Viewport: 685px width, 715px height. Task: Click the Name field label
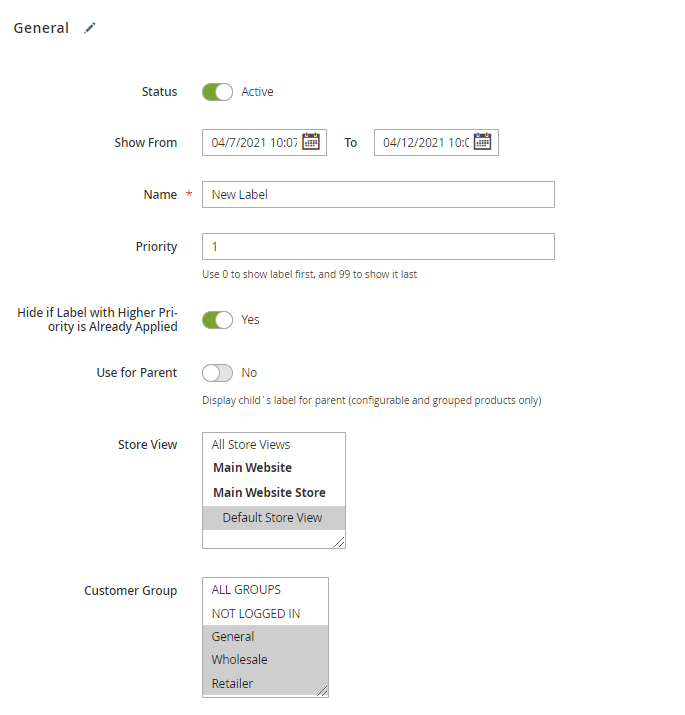160,195
